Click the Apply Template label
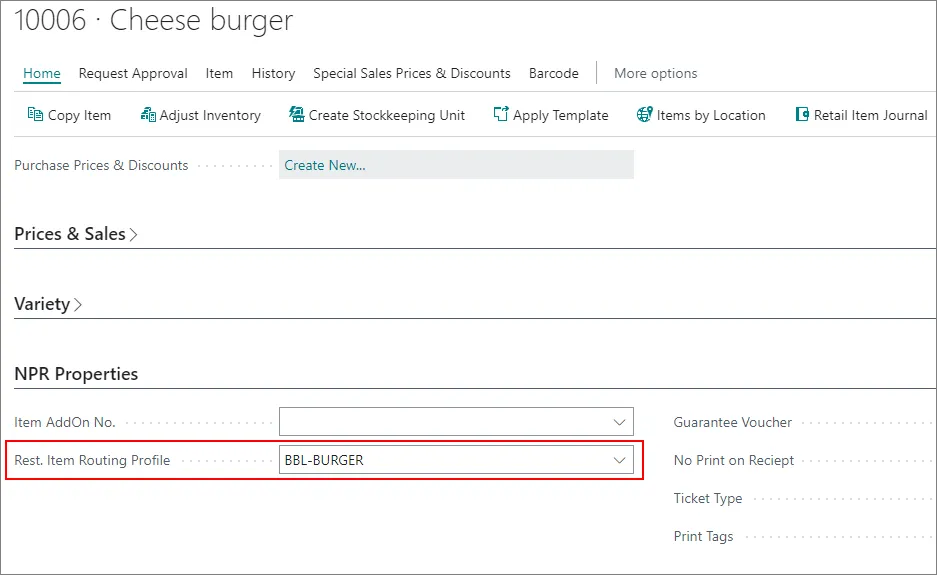Viewport: 937px width, 575px height. click(561, 115)
